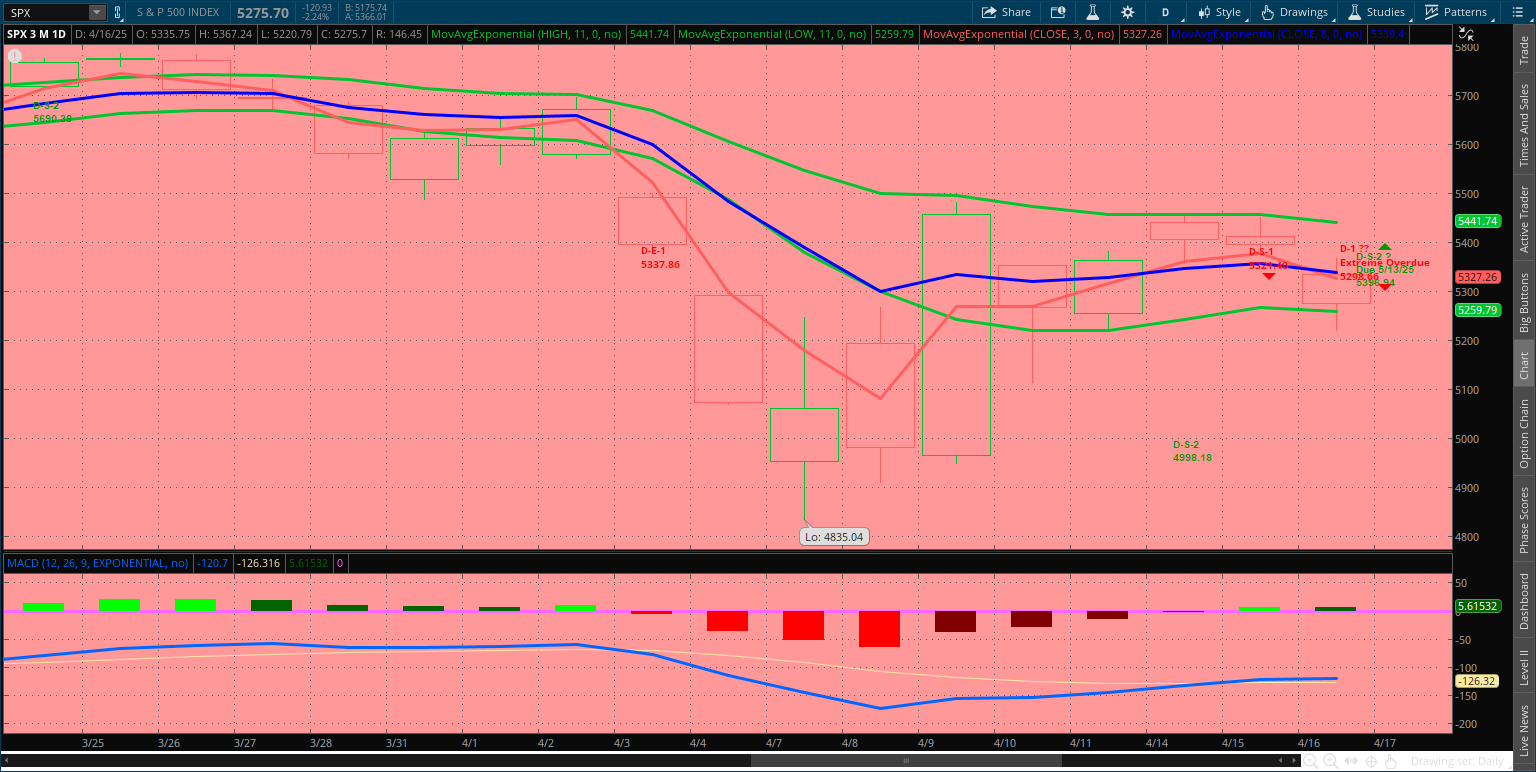This screenshot has width=1536, height=772.
Task: Open the Active Trader side tab
Action: pos(1524,219)
